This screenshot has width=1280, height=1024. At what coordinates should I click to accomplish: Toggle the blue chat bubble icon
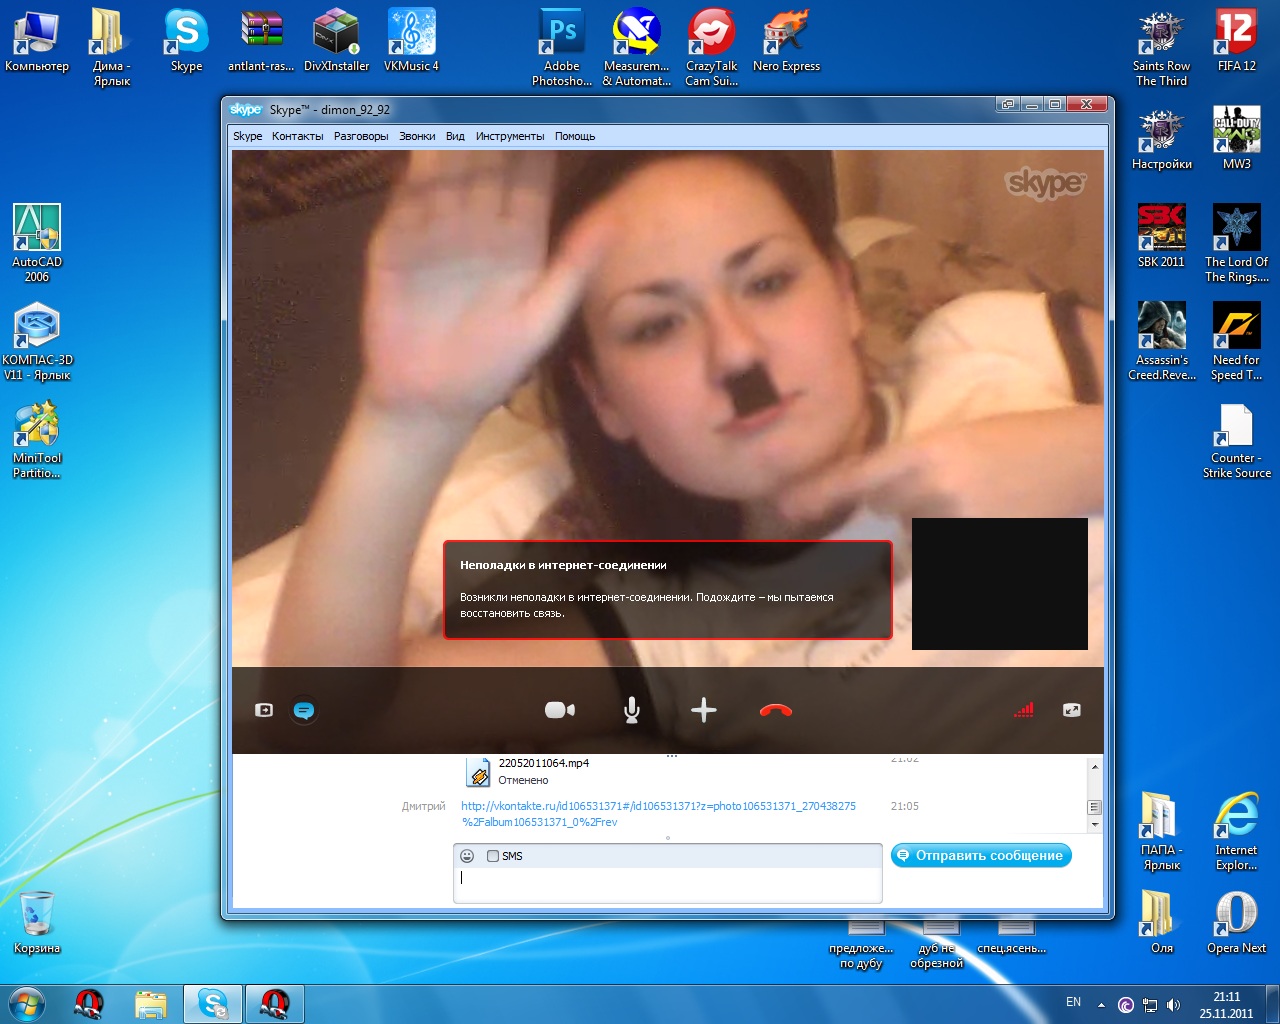pos(304,710)
